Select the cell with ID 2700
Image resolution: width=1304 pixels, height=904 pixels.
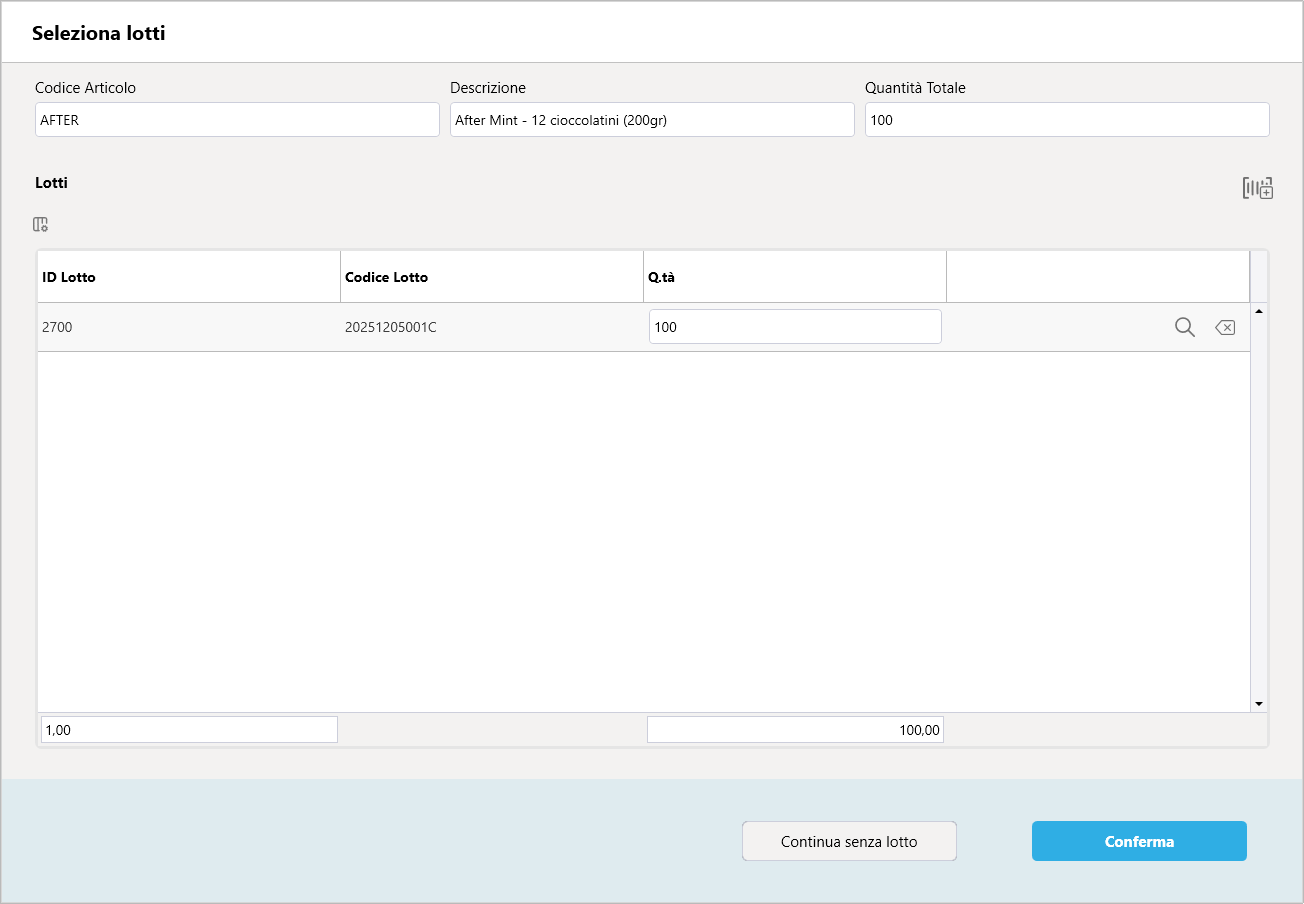point(188,327)
